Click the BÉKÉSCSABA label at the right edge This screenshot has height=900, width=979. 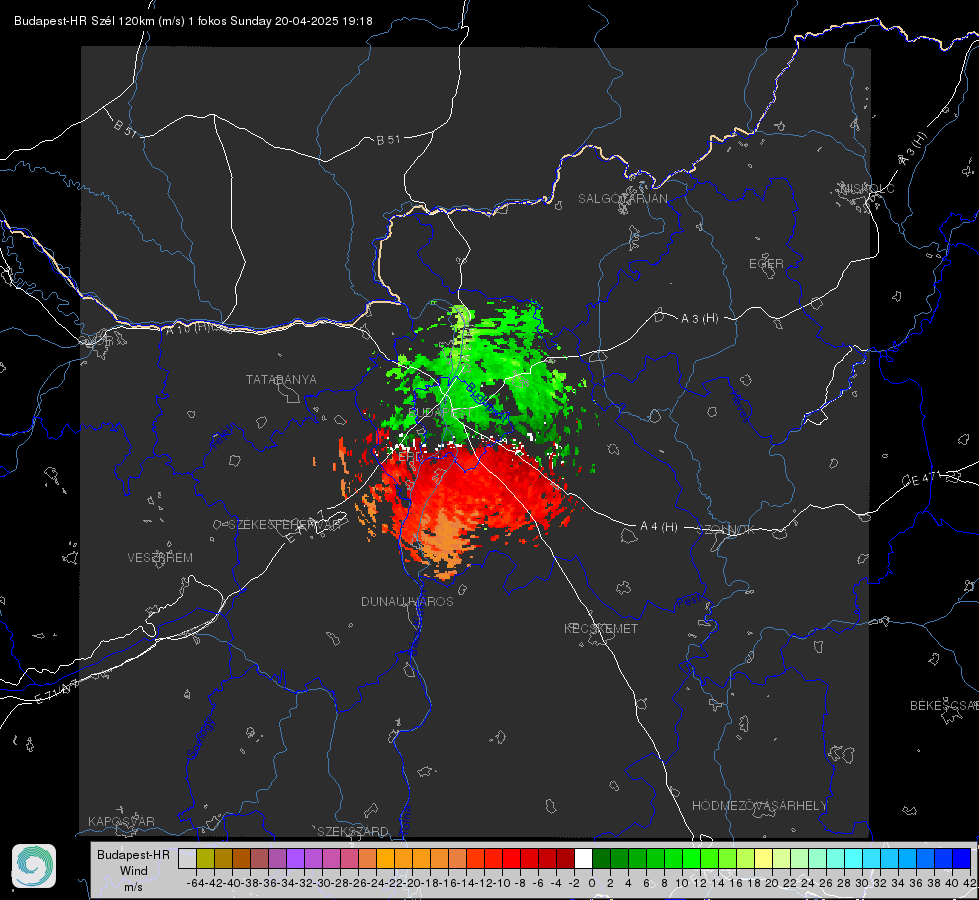[944, 706]
